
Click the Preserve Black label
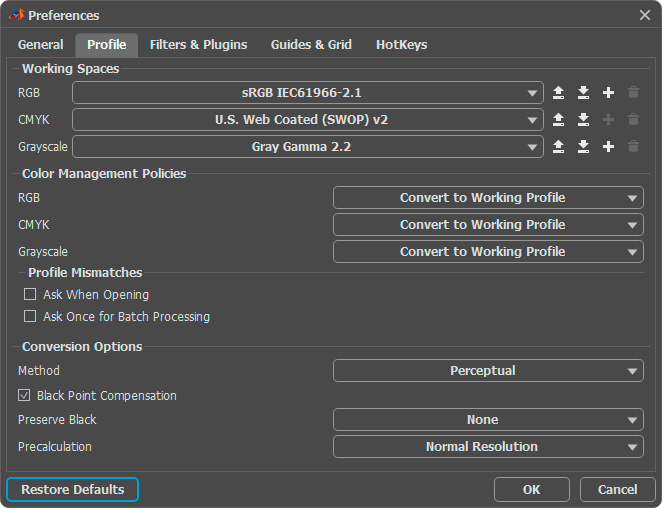tap(57, 420)
